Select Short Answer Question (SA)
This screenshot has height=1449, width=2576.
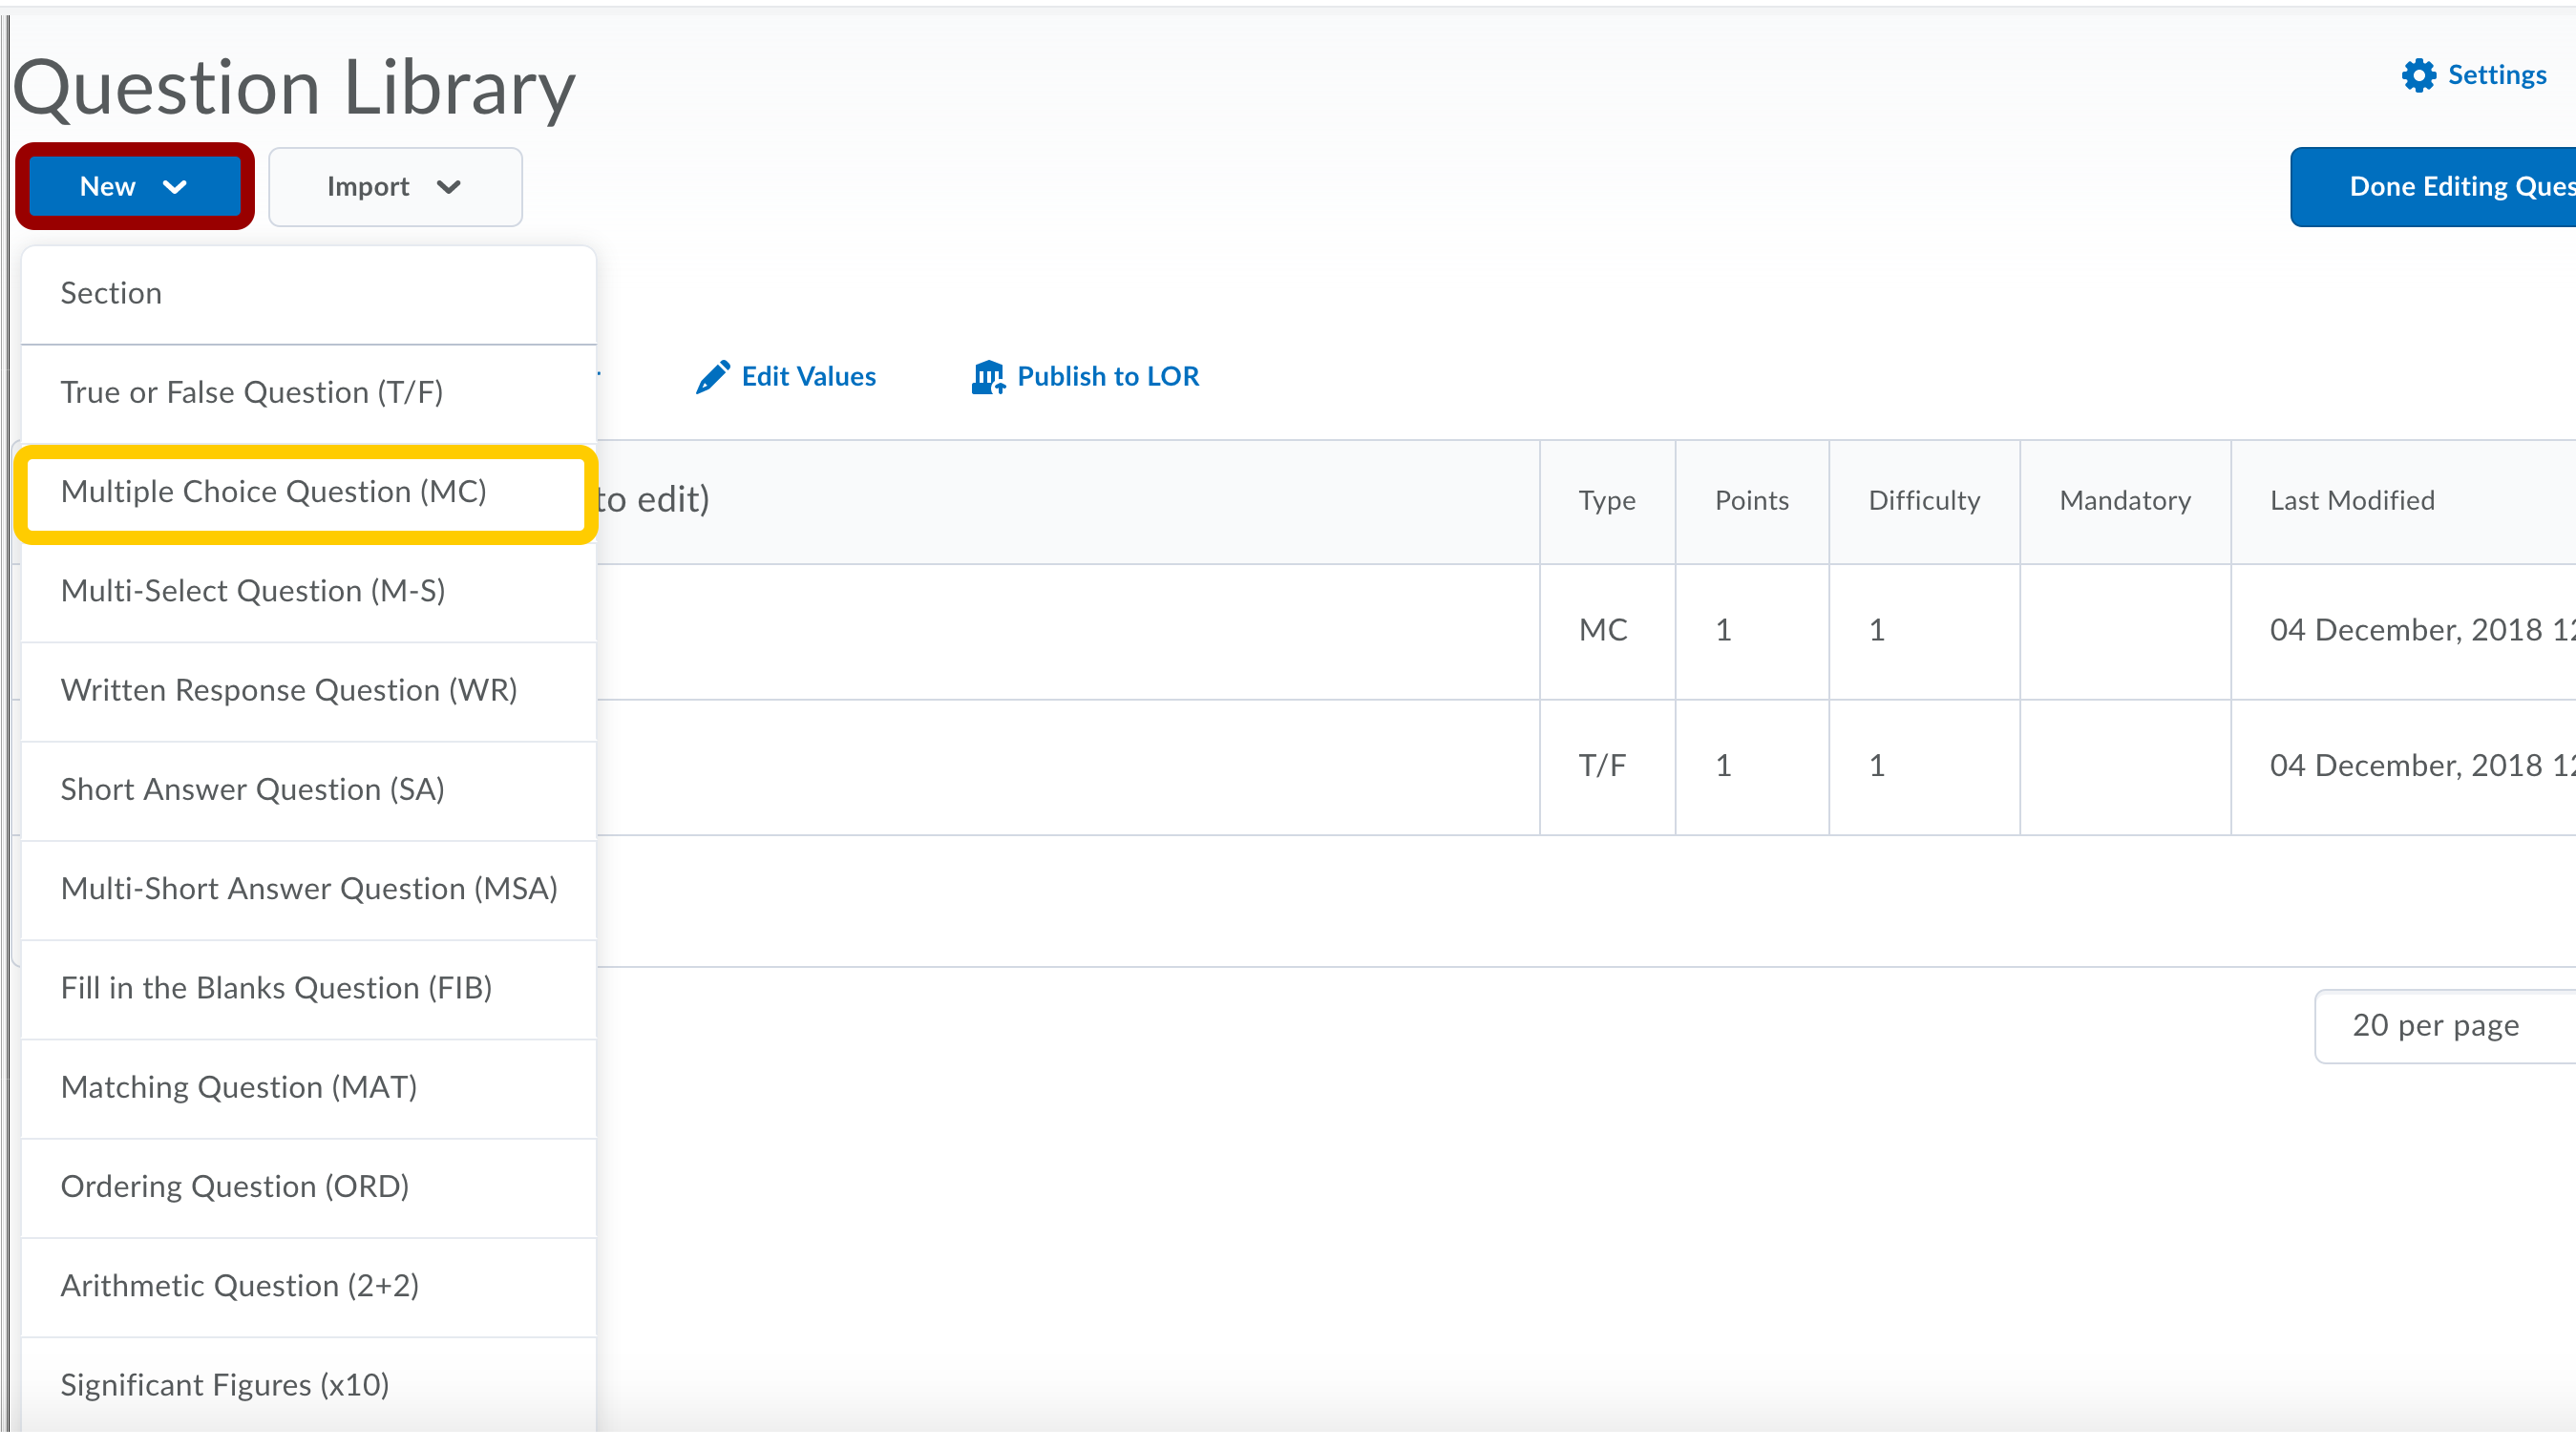[252, 789]
